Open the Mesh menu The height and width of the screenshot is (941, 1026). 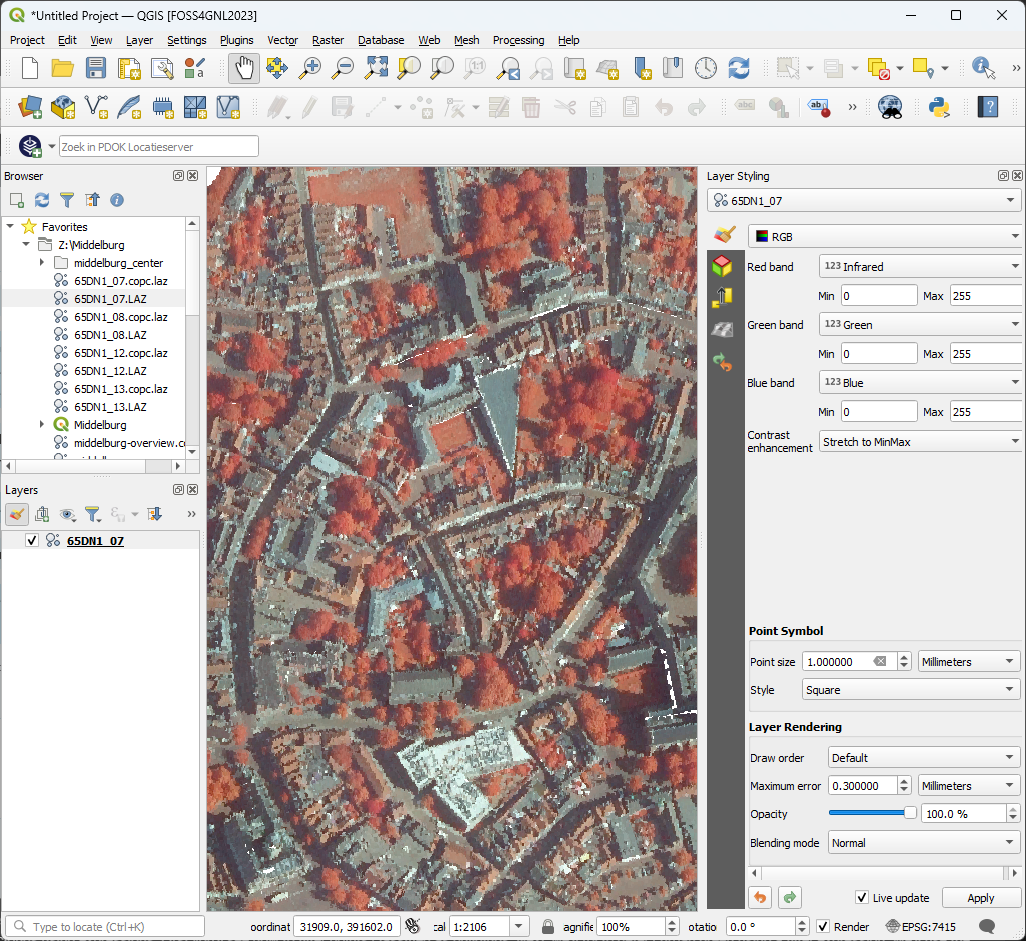(467, 40)
